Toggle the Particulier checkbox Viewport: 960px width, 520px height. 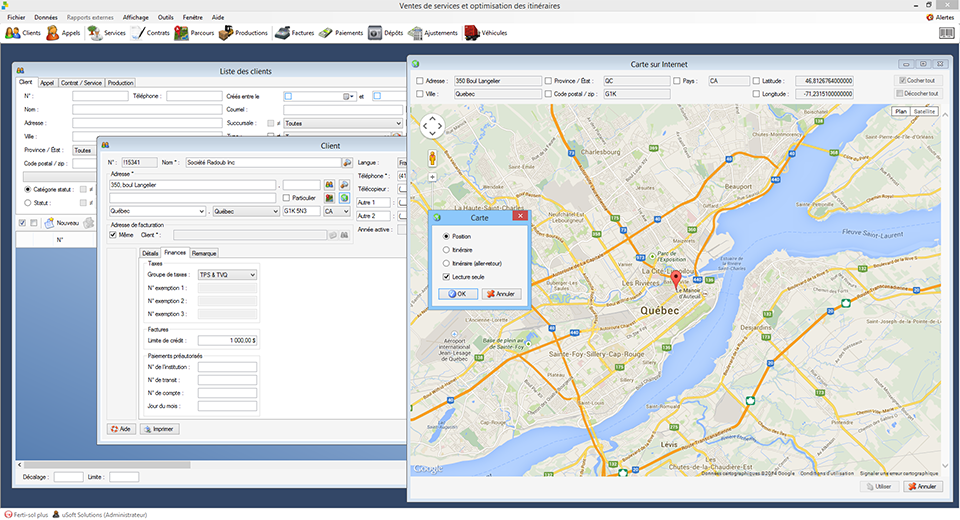coord(286,198)
